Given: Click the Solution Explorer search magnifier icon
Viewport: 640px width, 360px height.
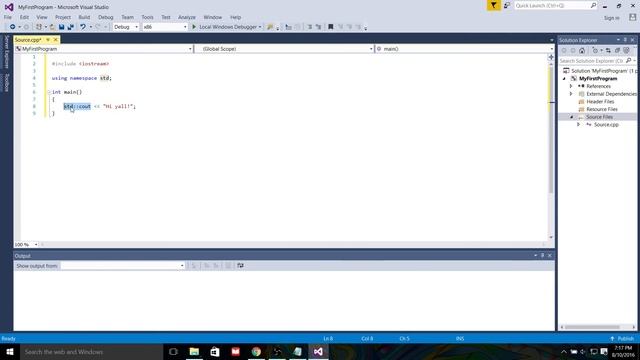Looking at the screenshot, I should [629, 60].
